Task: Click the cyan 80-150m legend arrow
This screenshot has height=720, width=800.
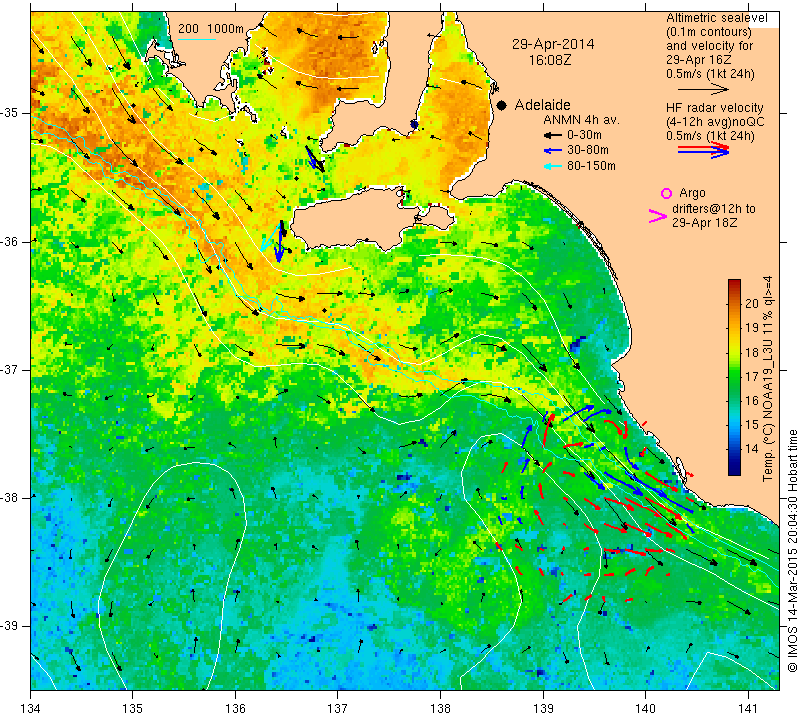Action: (x=552, y=166)
